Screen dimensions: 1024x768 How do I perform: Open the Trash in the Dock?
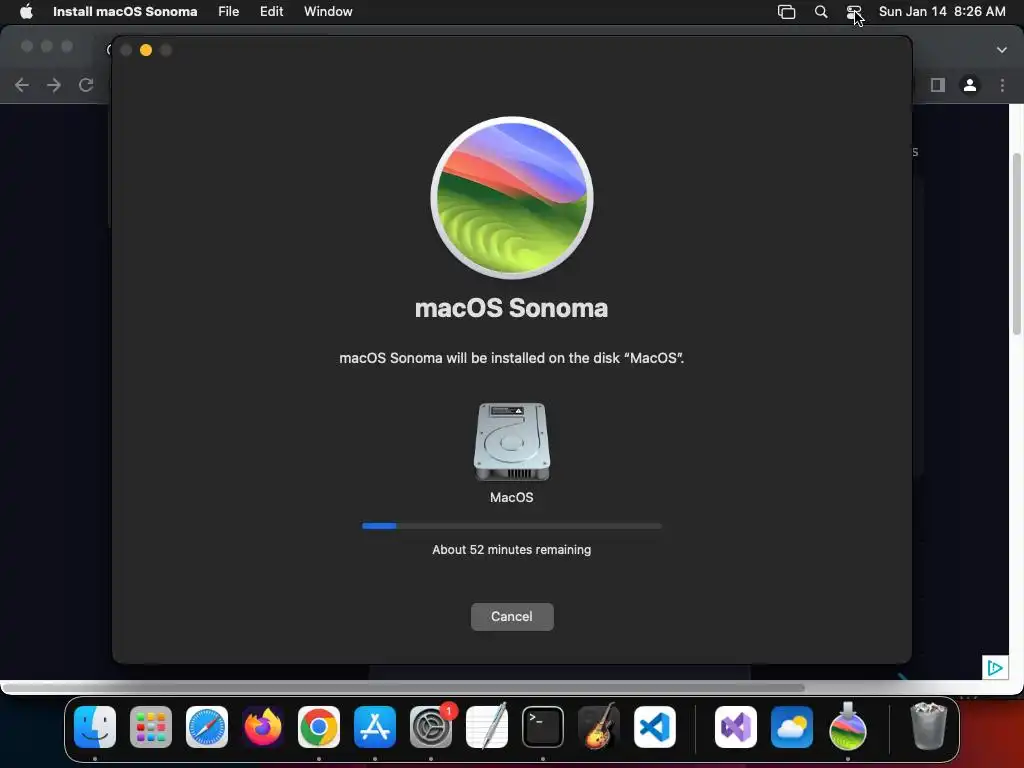point(928,727)
